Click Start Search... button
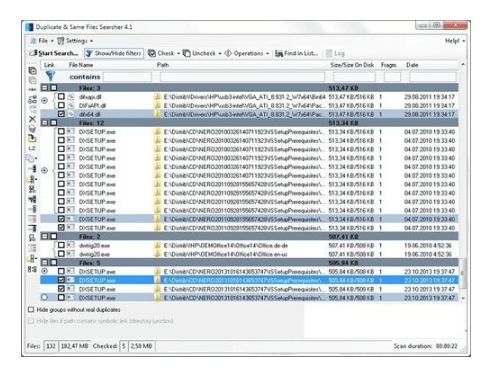This screenshot has height=376, width=502. [54, 53]
